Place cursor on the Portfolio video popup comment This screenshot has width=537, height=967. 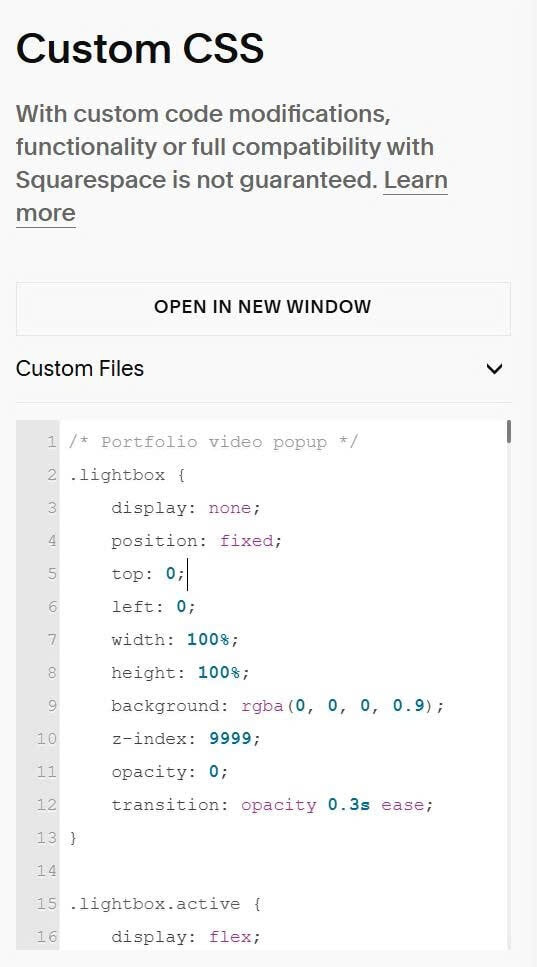click(213, 442)
